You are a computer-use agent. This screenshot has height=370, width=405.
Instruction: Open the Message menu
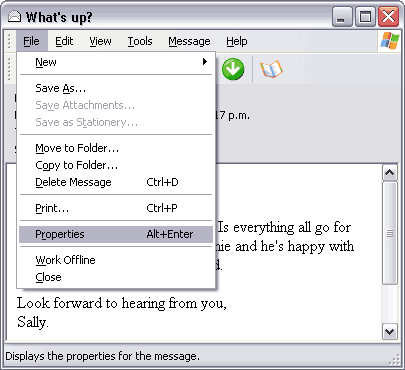click(x=189, y=41)
